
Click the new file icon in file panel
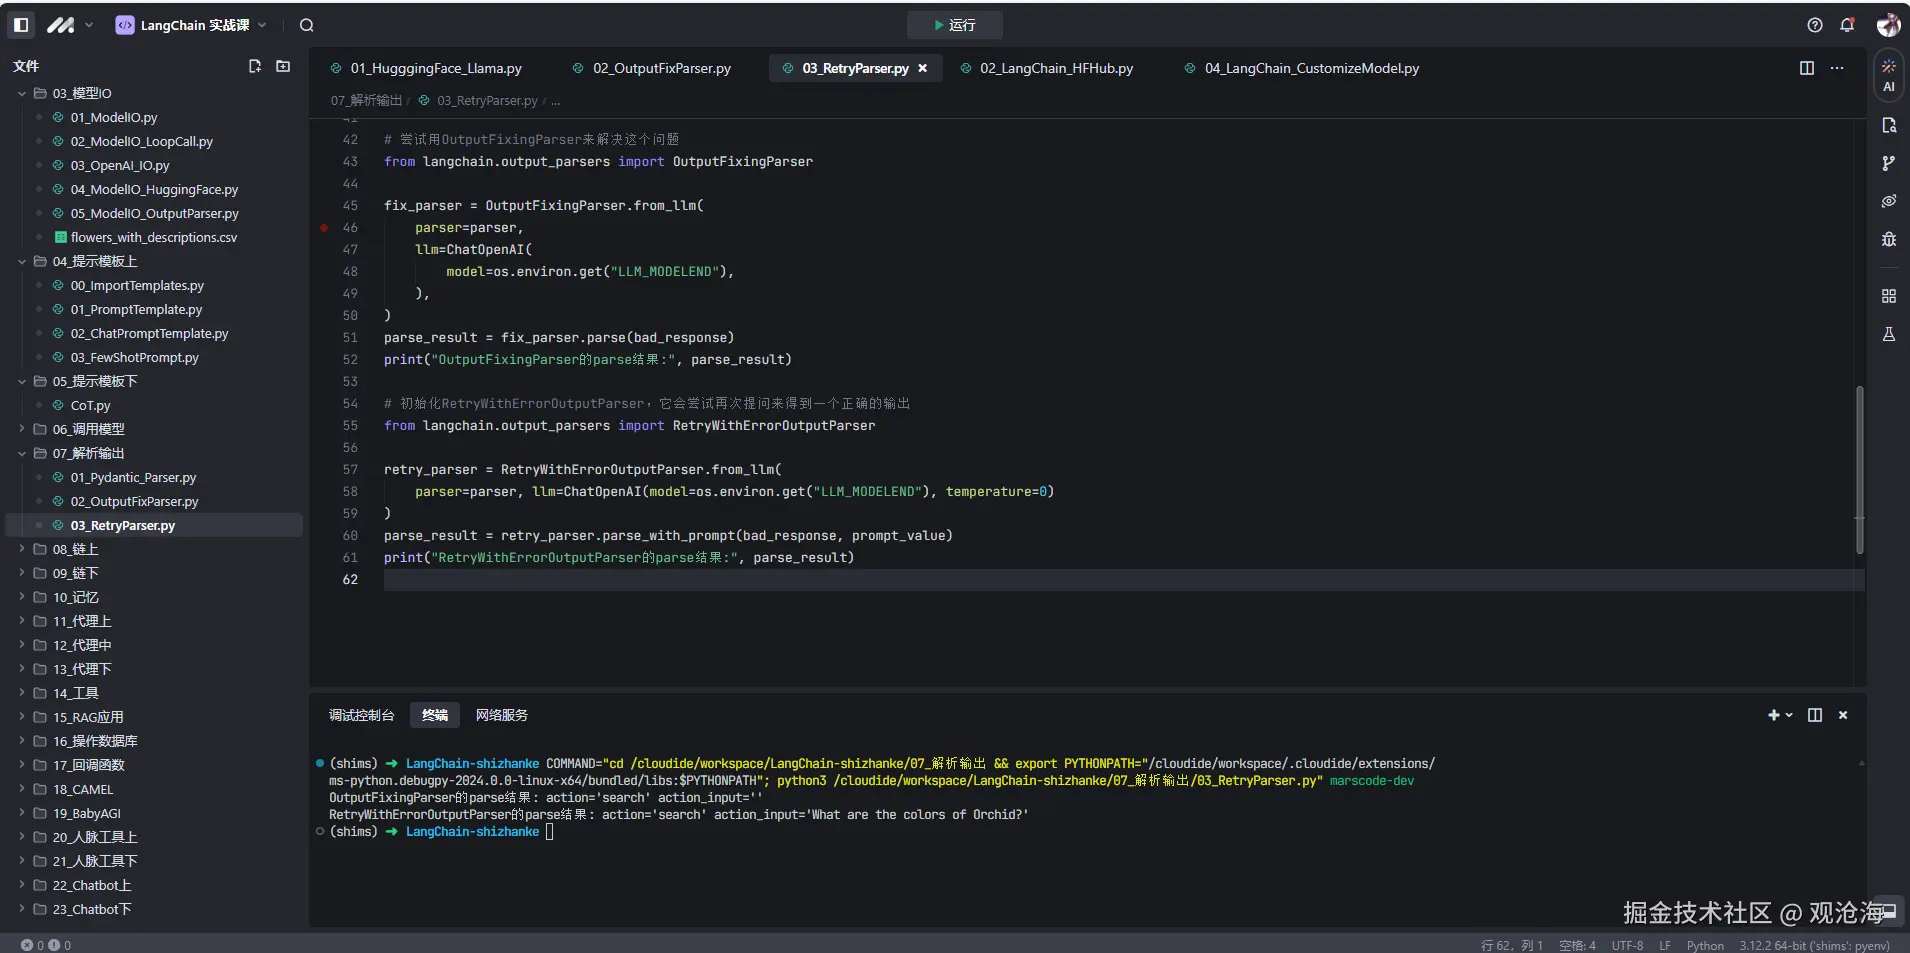click(x=255, y=66)
